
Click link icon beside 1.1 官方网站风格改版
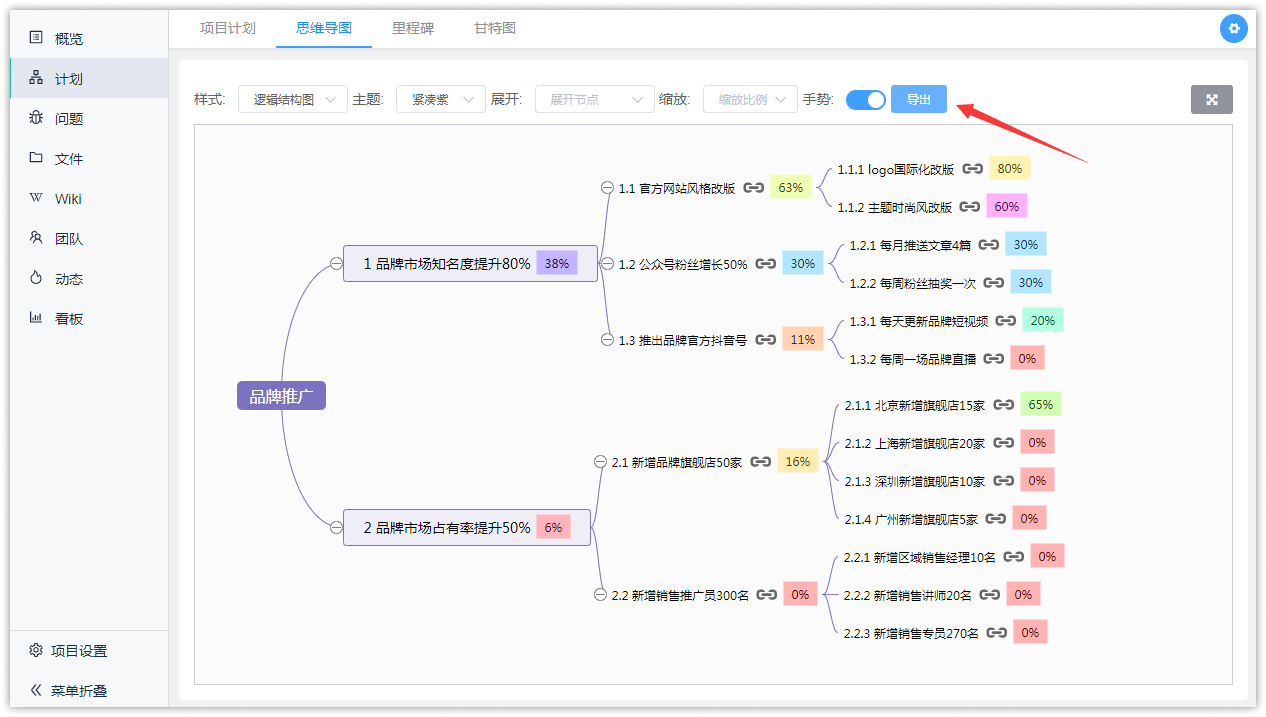point(754,187)
